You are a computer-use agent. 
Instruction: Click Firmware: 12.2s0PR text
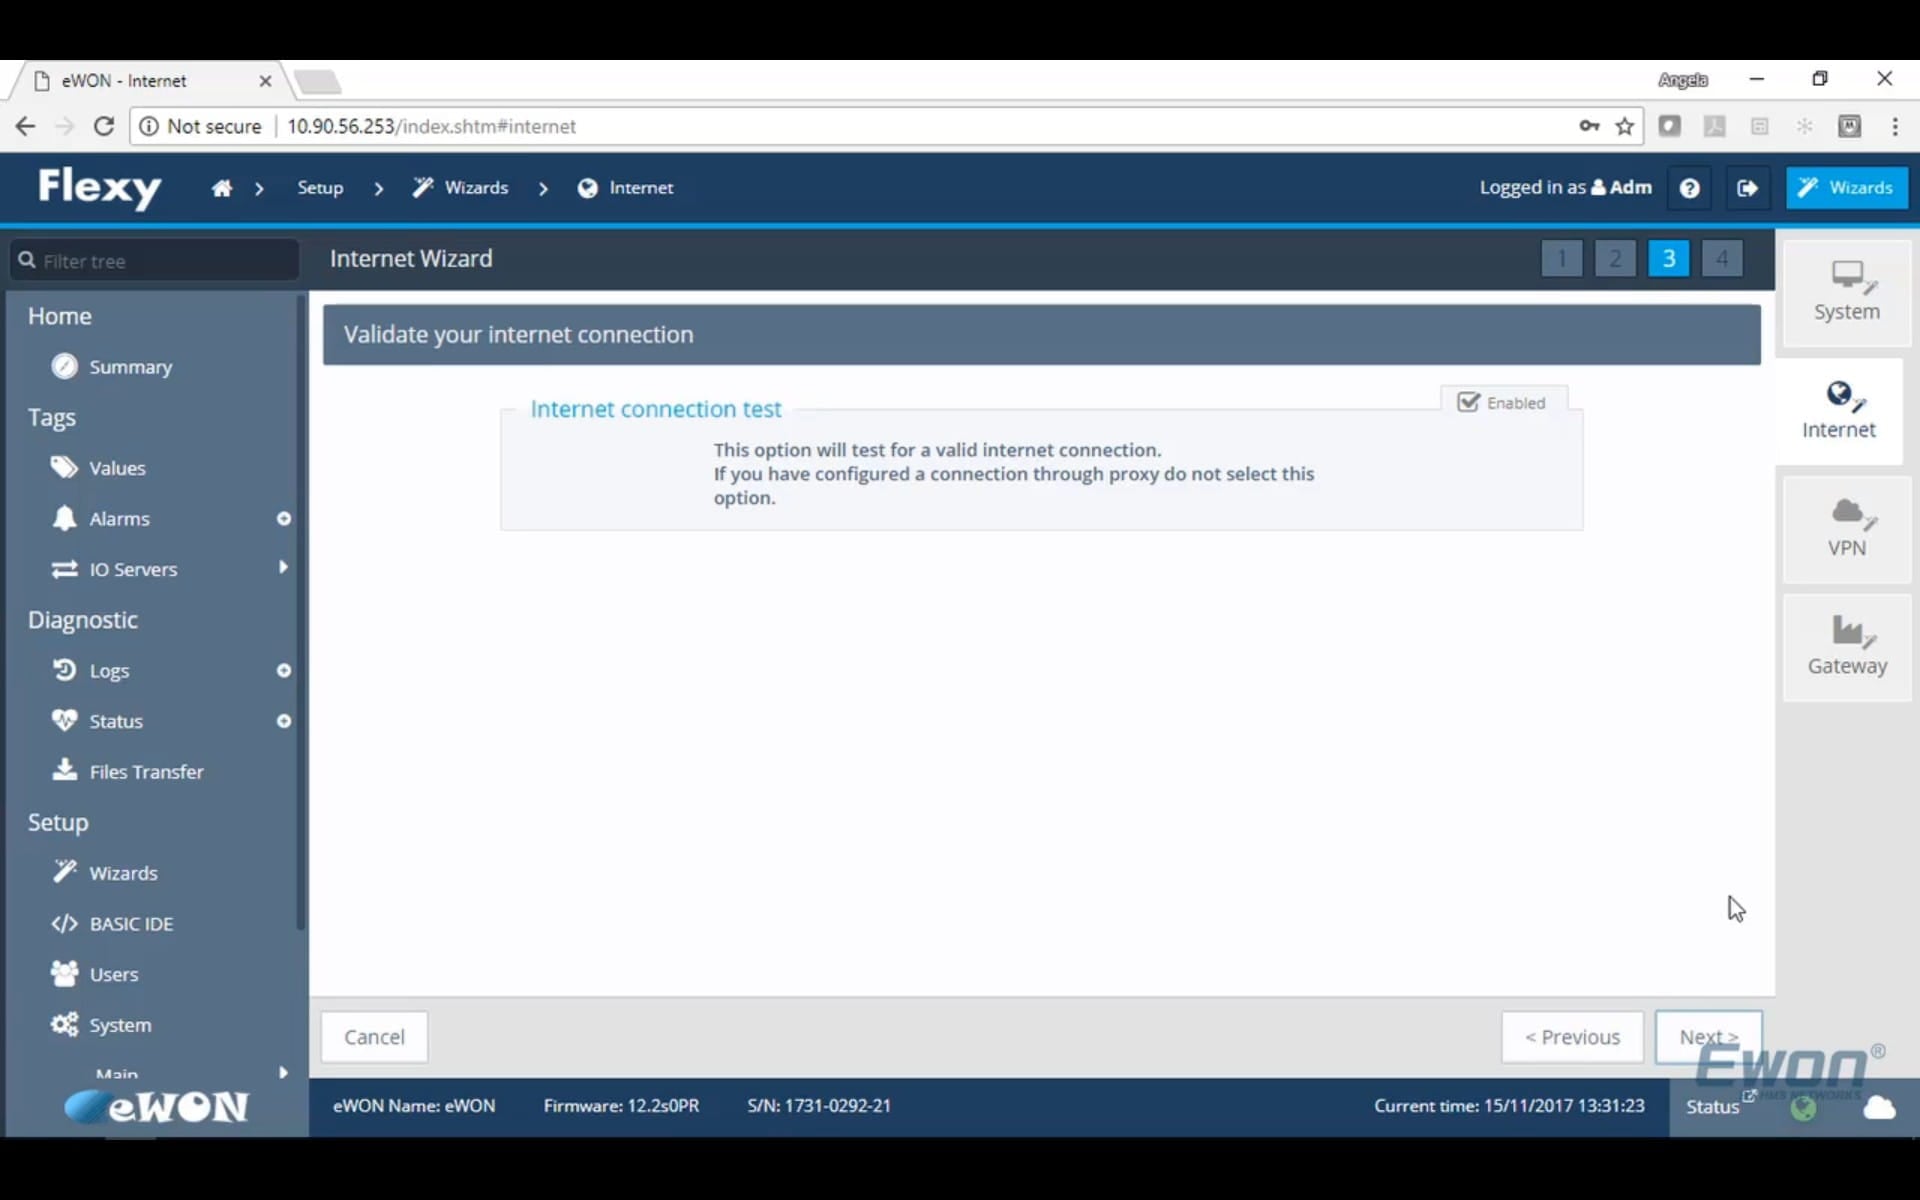point(621,1105)
